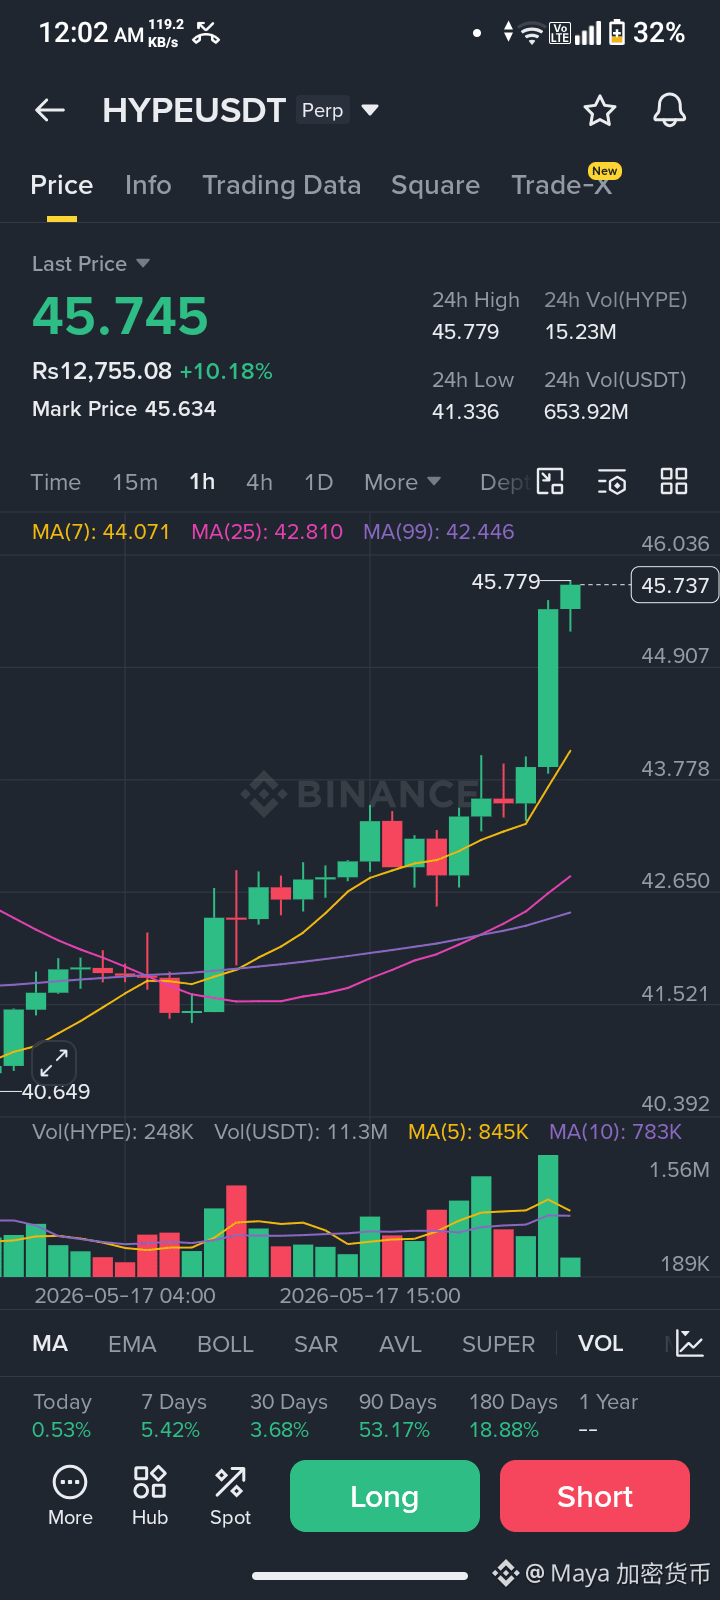
Task: Open chart settings icon
Action: (612, 482)
